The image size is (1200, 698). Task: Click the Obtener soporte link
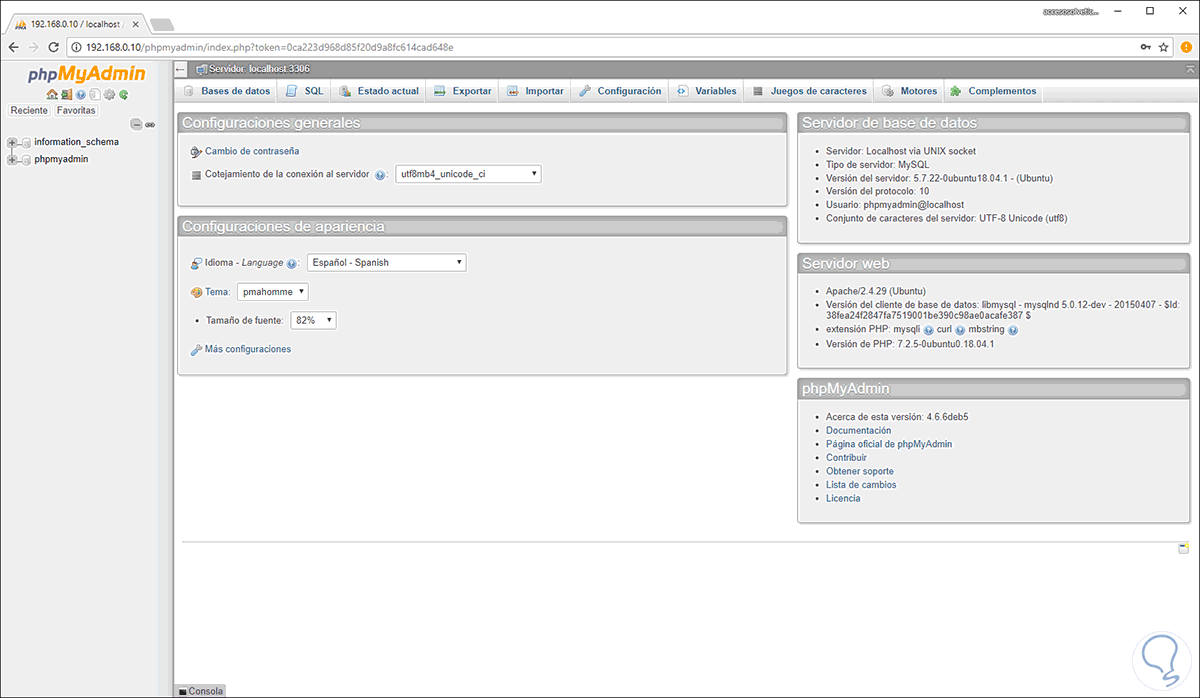[860, 471]
